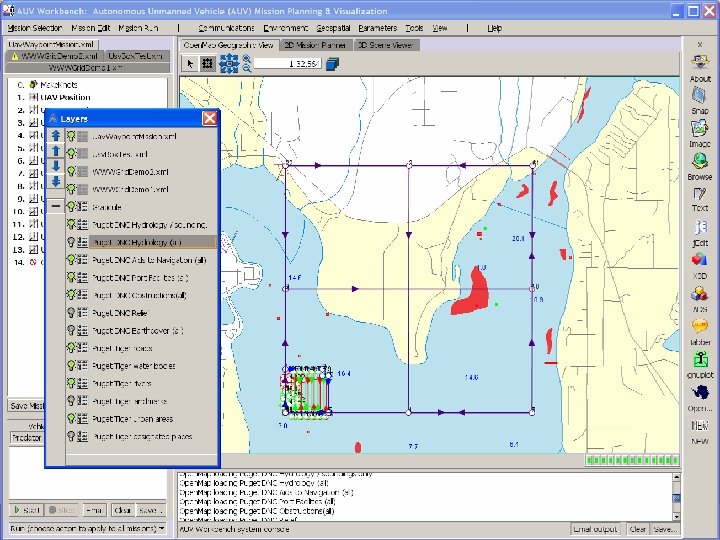The image size is (720, 540).
Task: Click the Email output button
Action: click(x=596, y=529)
